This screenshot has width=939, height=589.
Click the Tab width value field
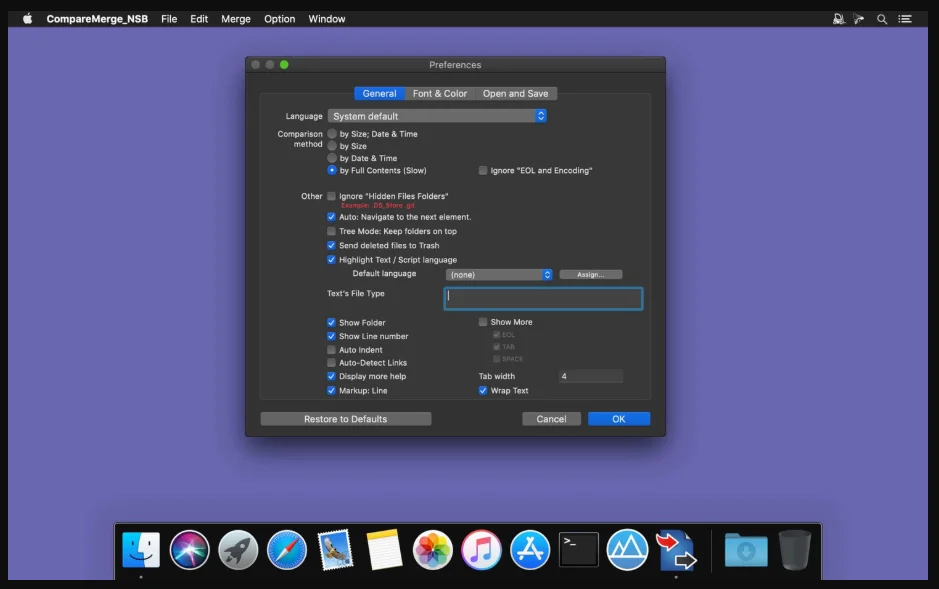point(590,377)
